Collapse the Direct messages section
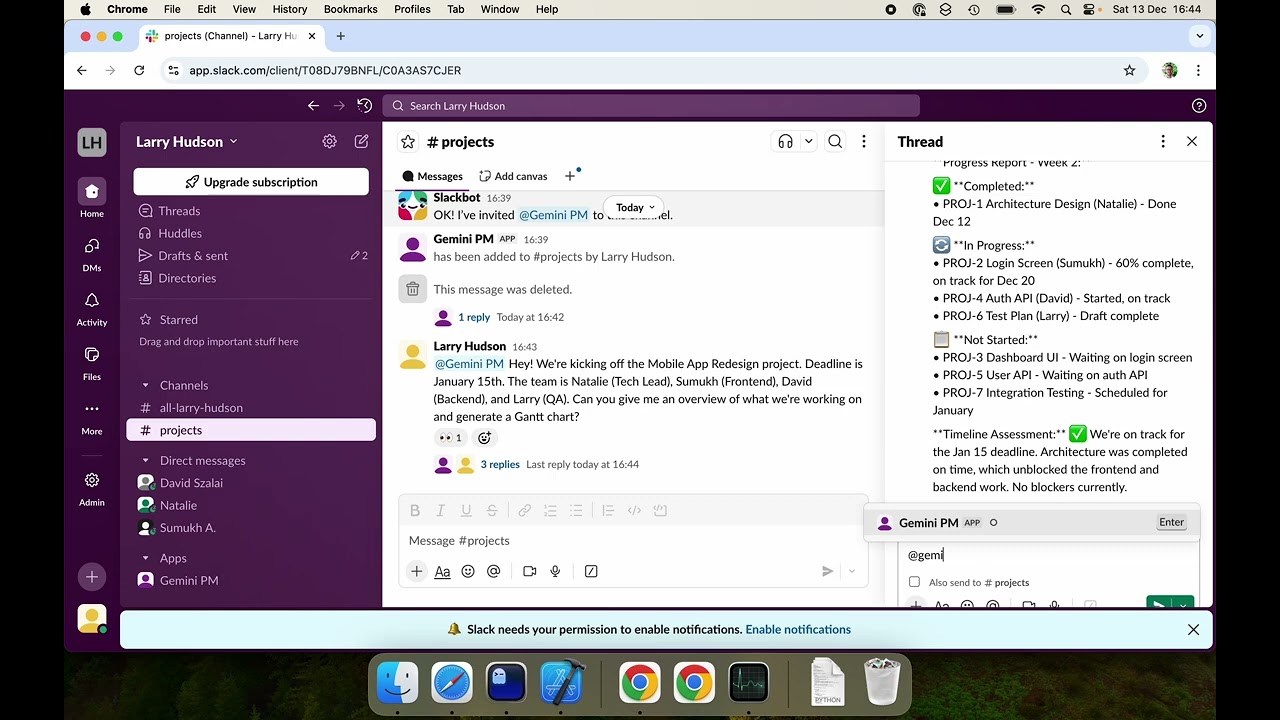 [x=145, y=461]
